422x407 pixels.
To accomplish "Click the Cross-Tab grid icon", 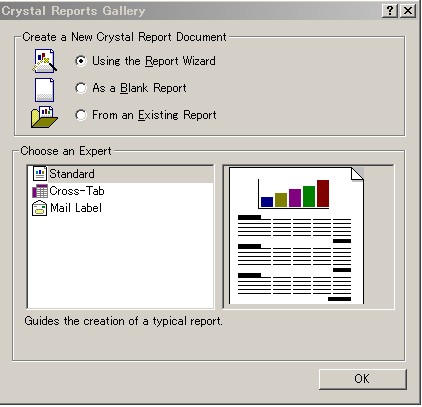I will coord(40,191).
